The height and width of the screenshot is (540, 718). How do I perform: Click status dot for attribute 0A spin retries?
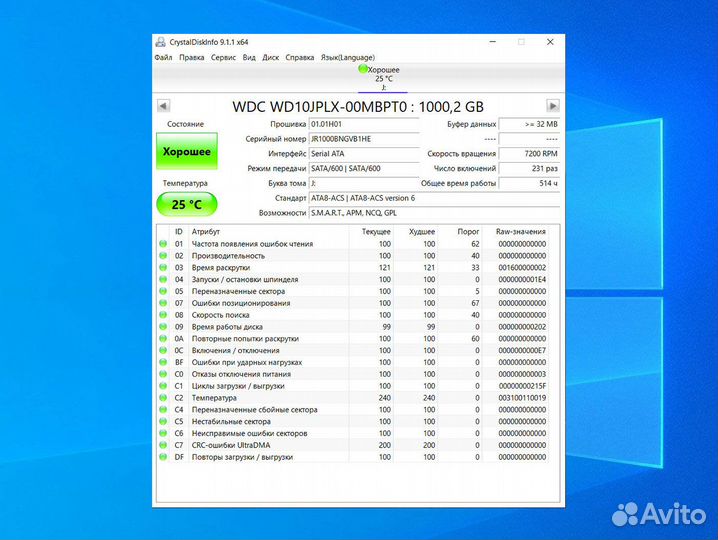[163, 338]
